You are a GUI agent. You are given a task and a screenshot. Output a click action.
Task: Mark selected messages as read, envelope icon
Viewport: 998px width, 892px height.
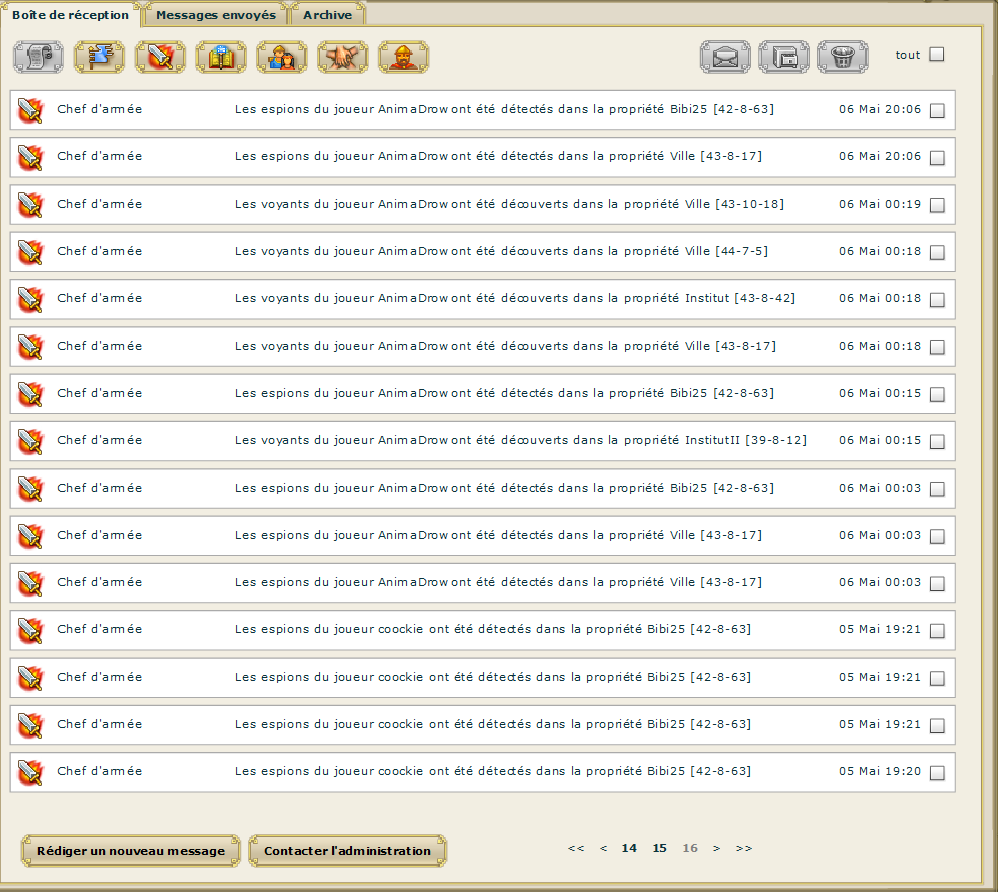pos(725,57)
